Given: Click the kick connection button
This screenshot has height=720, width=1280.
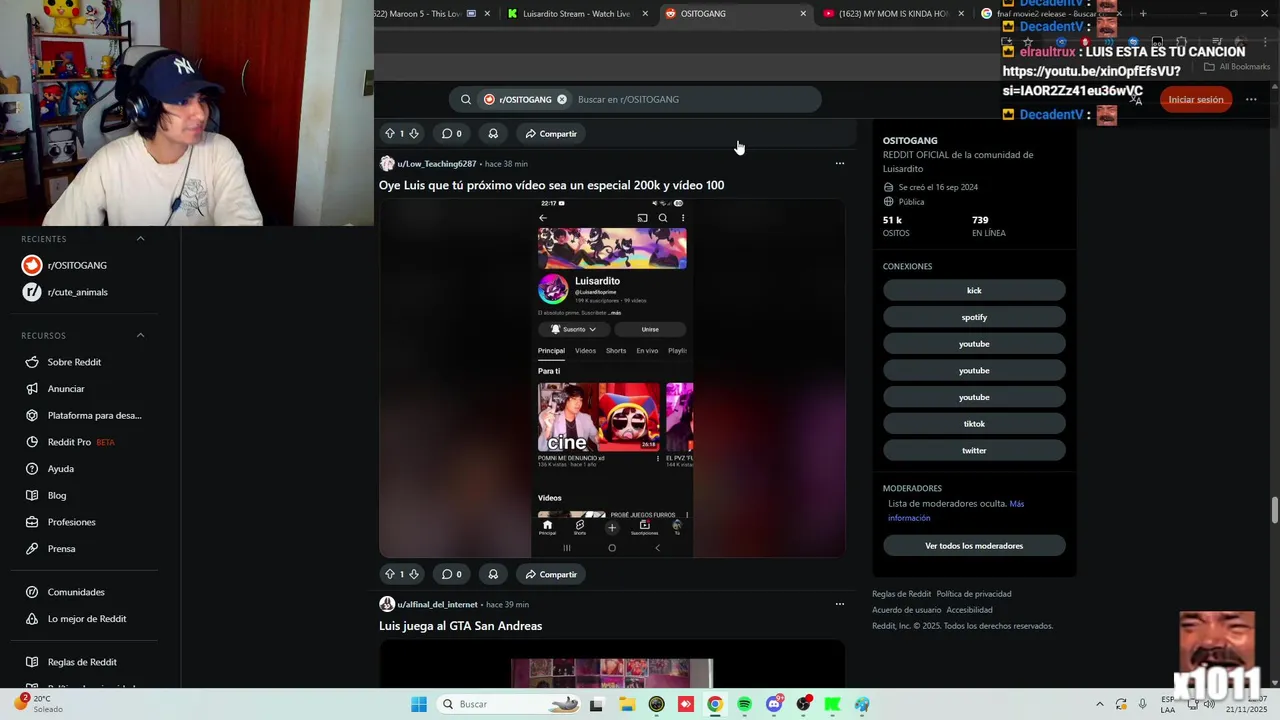Looking at the screenshot, I should click(x=974, y=290).
